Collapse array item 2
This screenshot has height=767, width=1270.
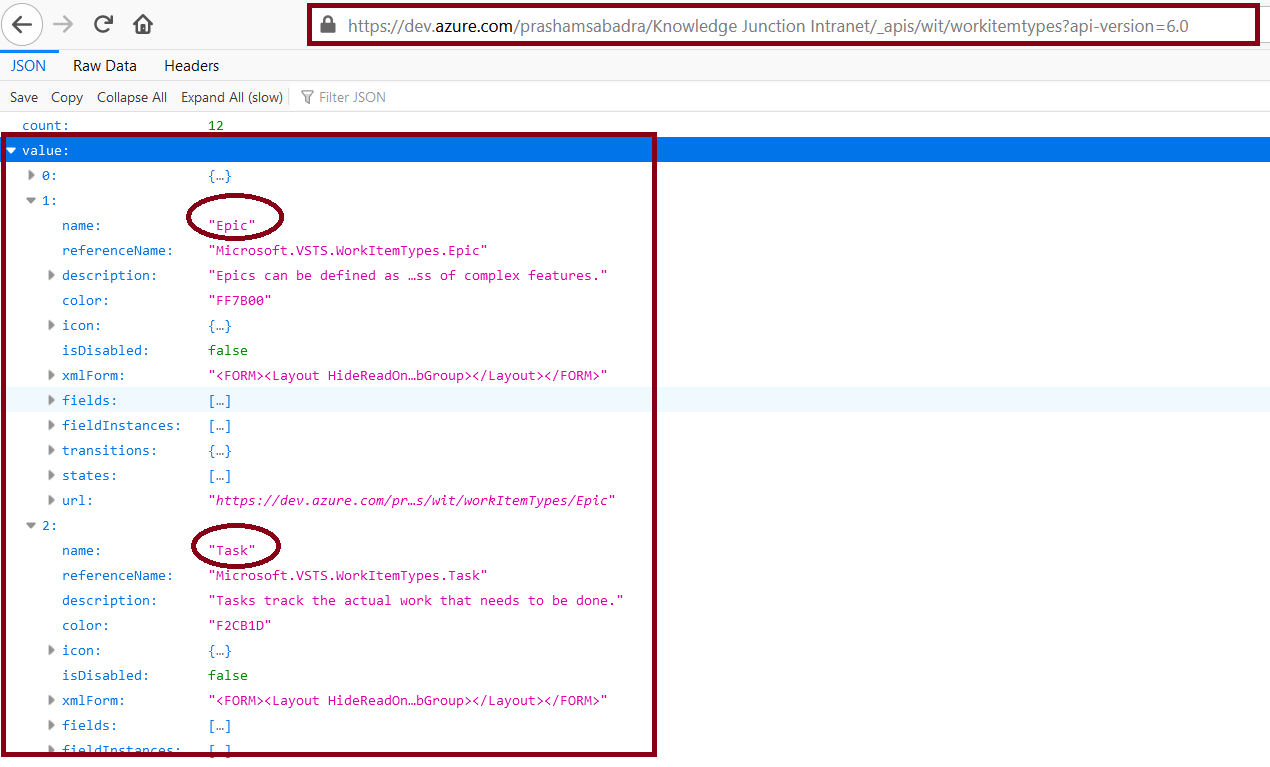coord(32,525)
